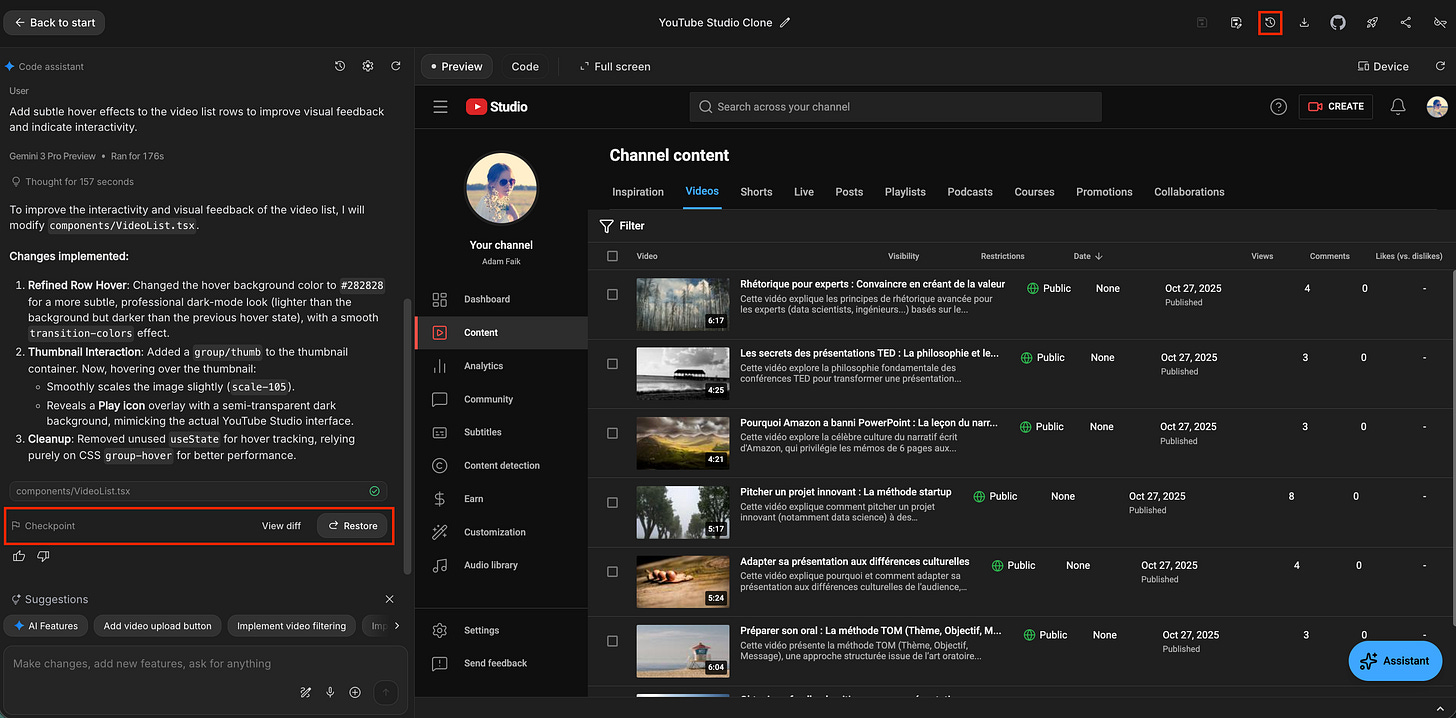Open Analytics from the sidebar icon
This screenshot has width=1456, height=718.
tap(440, 365)
